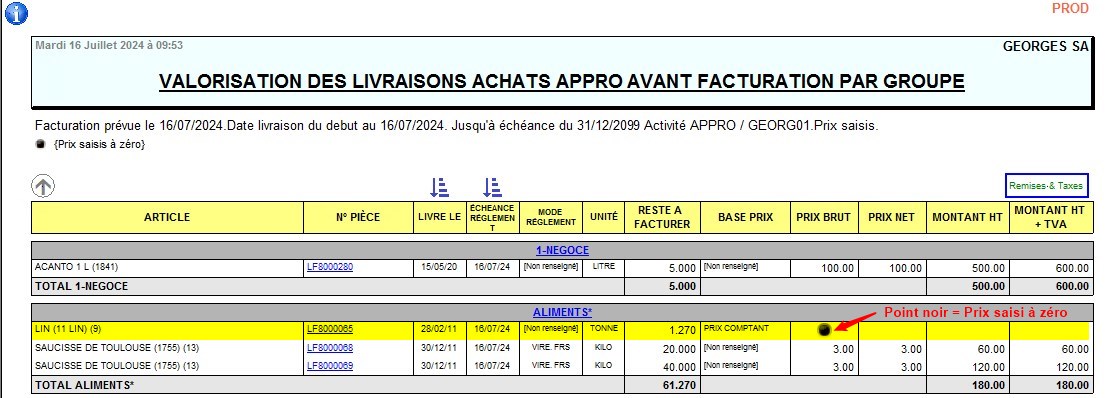Open piece link LF8000065
The height and width of the screenshot is (398, 1114).
pyautogui.click(x=330, y=329)
